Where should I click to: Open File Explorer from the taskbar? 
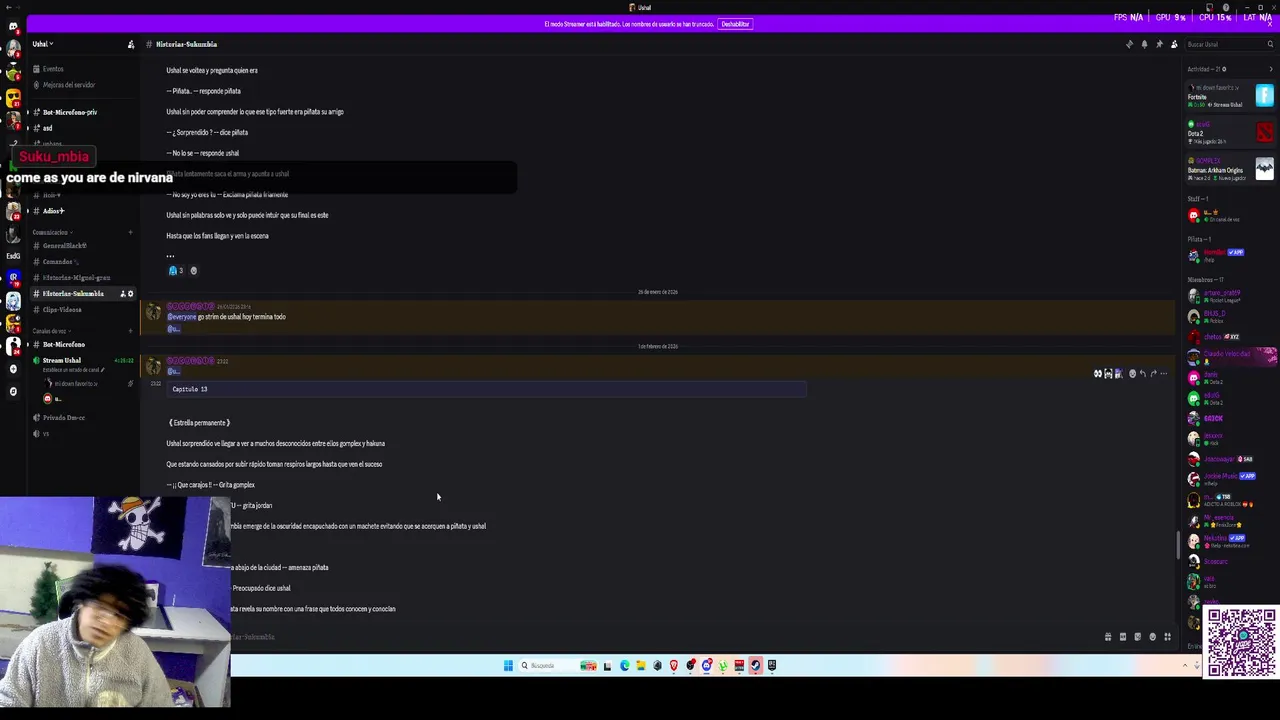pos(641,666)
